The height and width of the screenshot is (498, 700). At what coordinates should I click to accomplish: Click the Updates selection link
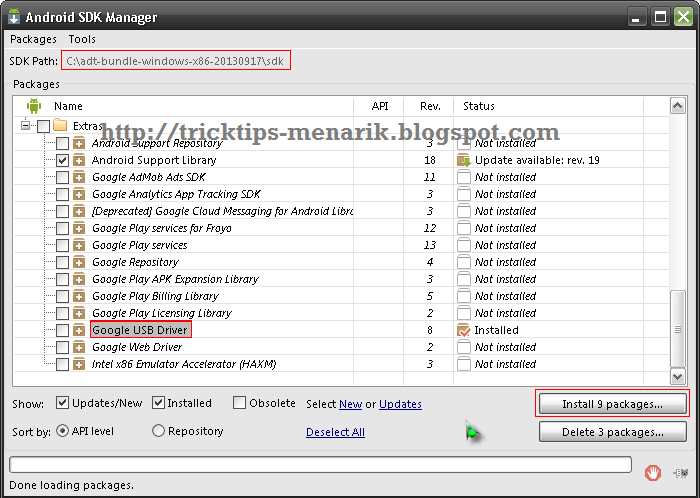pyautogui.click(x=400, y=404)
